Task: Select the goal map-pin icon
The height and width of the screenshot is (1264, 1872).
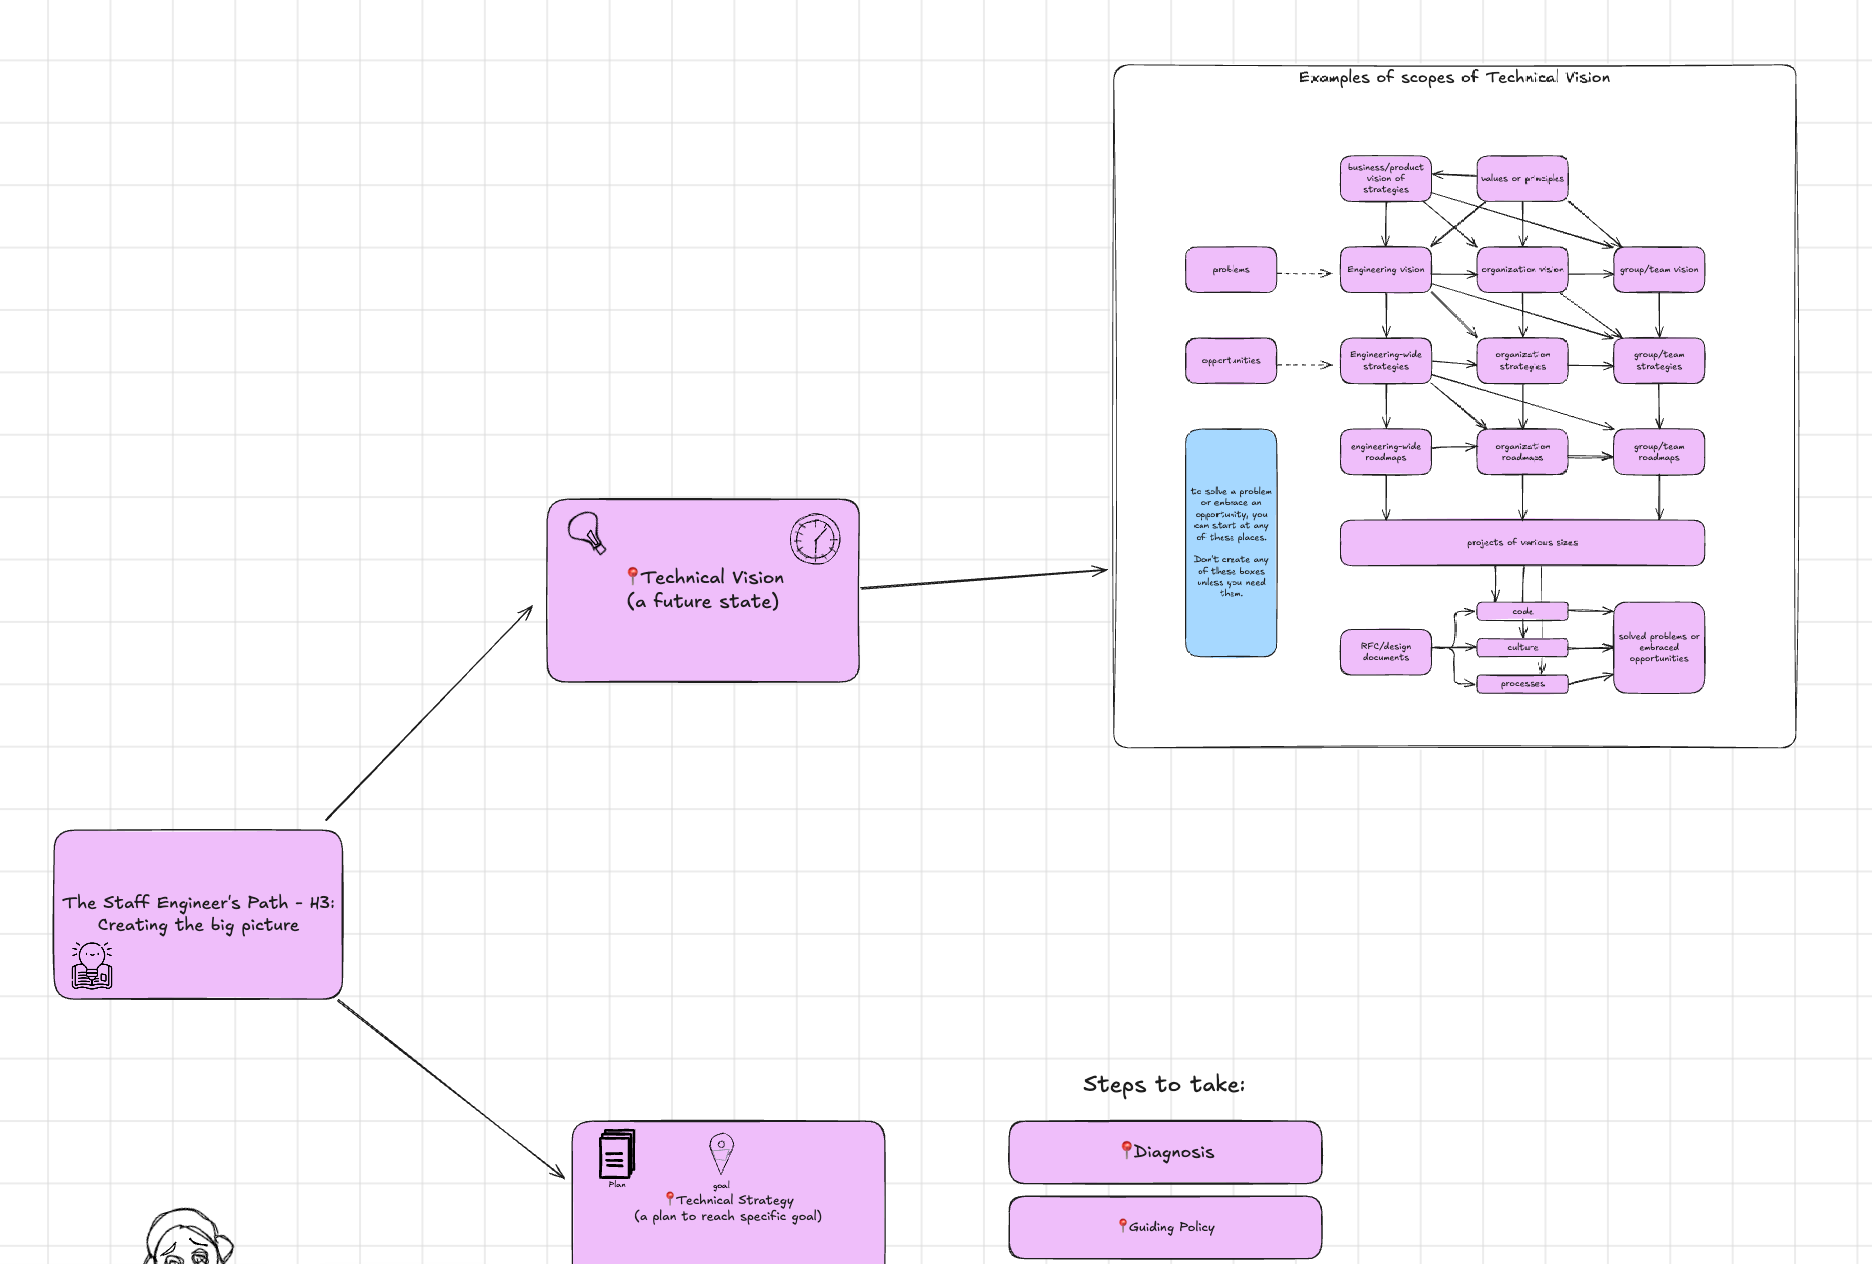Action: coord(721,1153)
